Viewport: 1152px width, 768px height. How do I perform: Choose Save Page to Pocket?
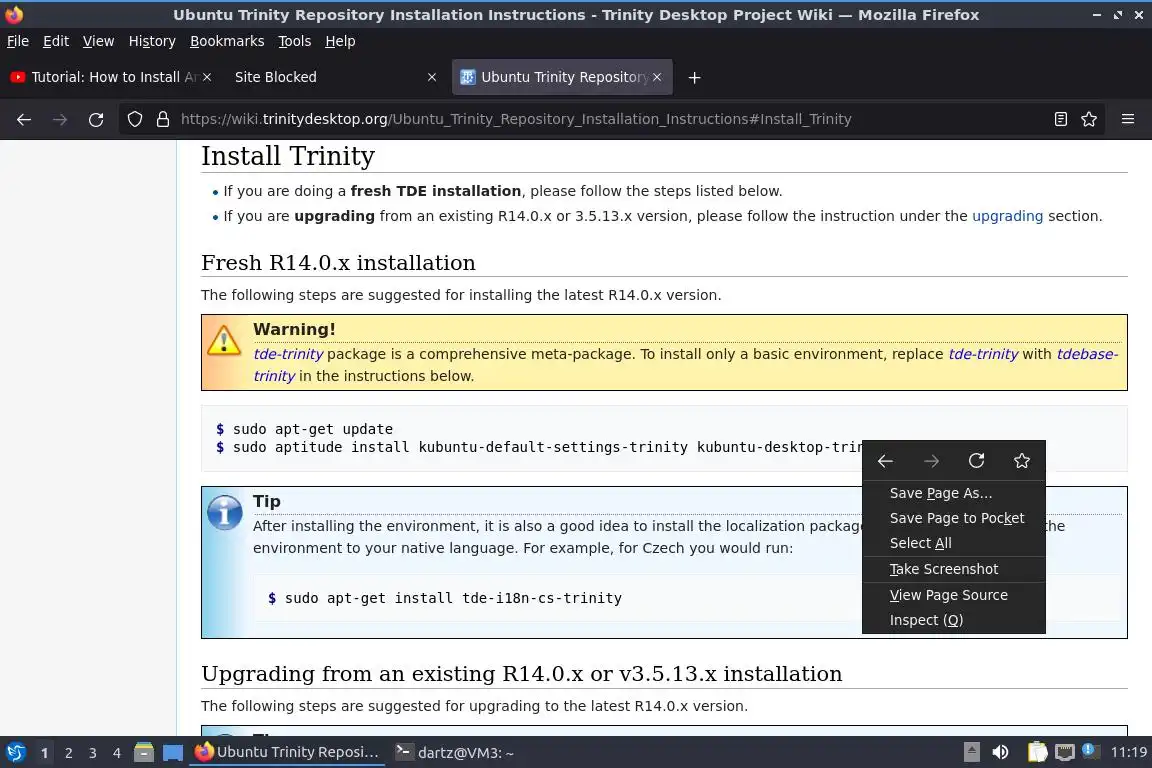click(954, 518)
